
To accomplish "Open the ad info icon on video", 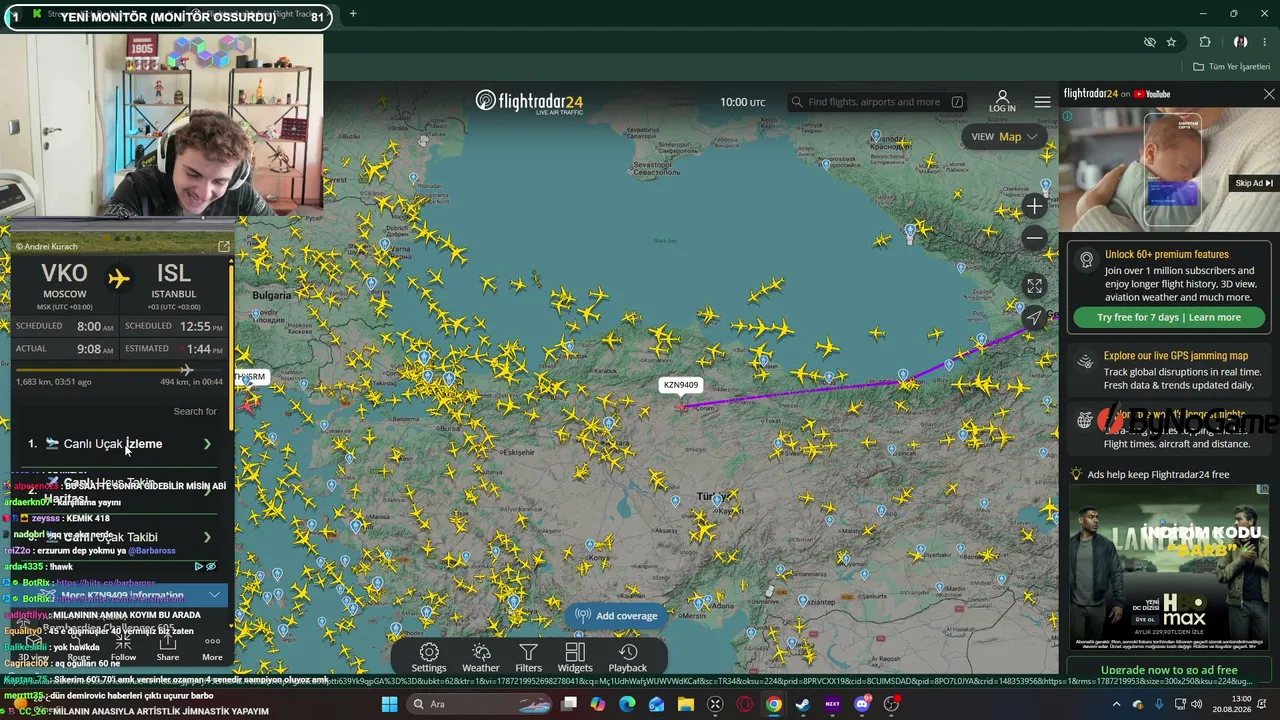I will pyautogui.click(x=1067, y=116).
